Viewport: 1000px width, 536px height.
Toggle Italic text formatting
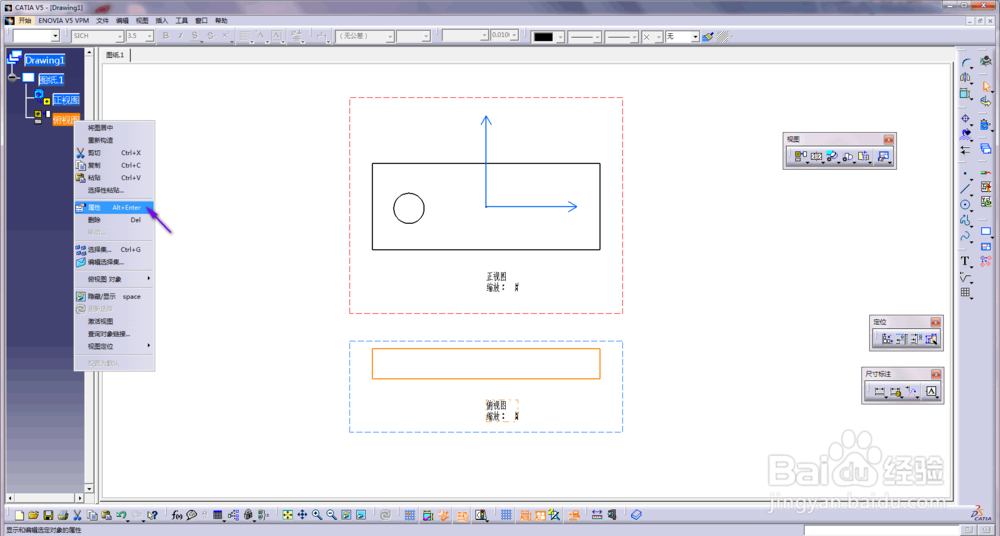click(x=180, y=36)
